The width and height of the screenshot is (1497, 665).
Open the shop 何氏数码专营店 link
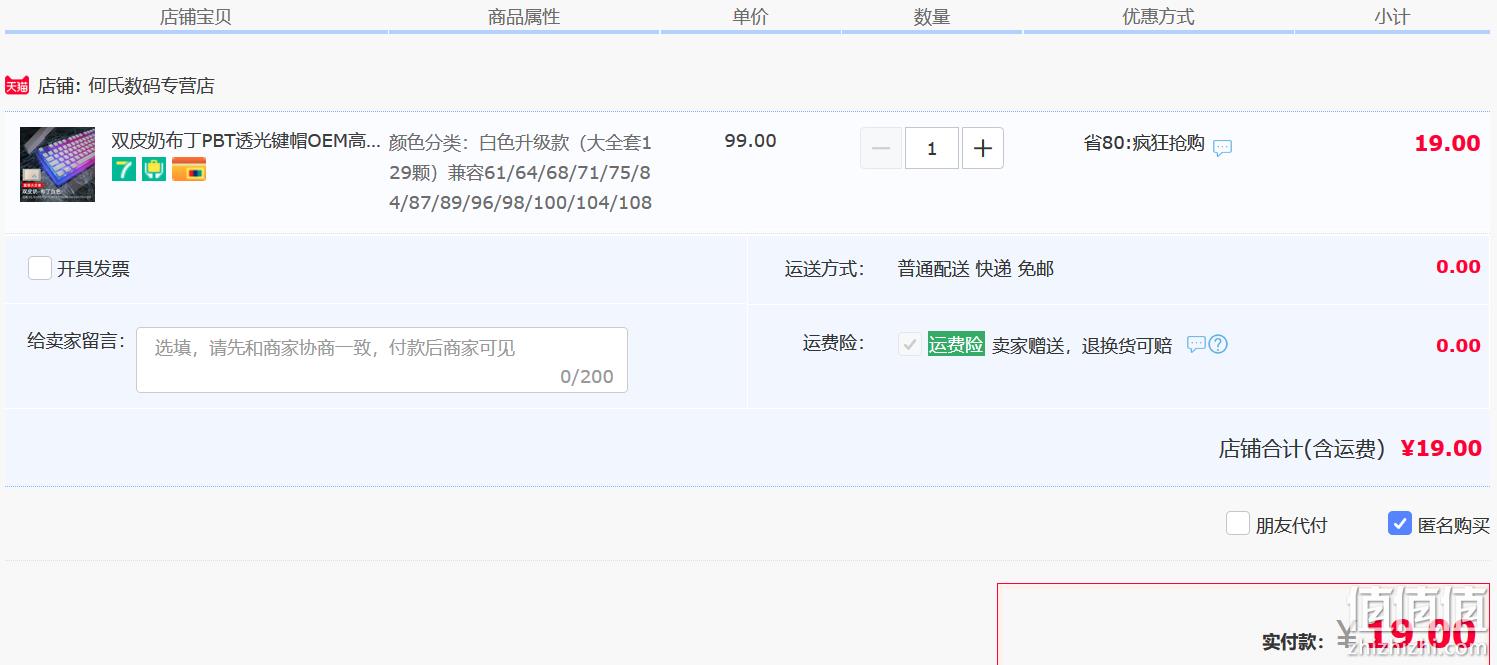151,86
